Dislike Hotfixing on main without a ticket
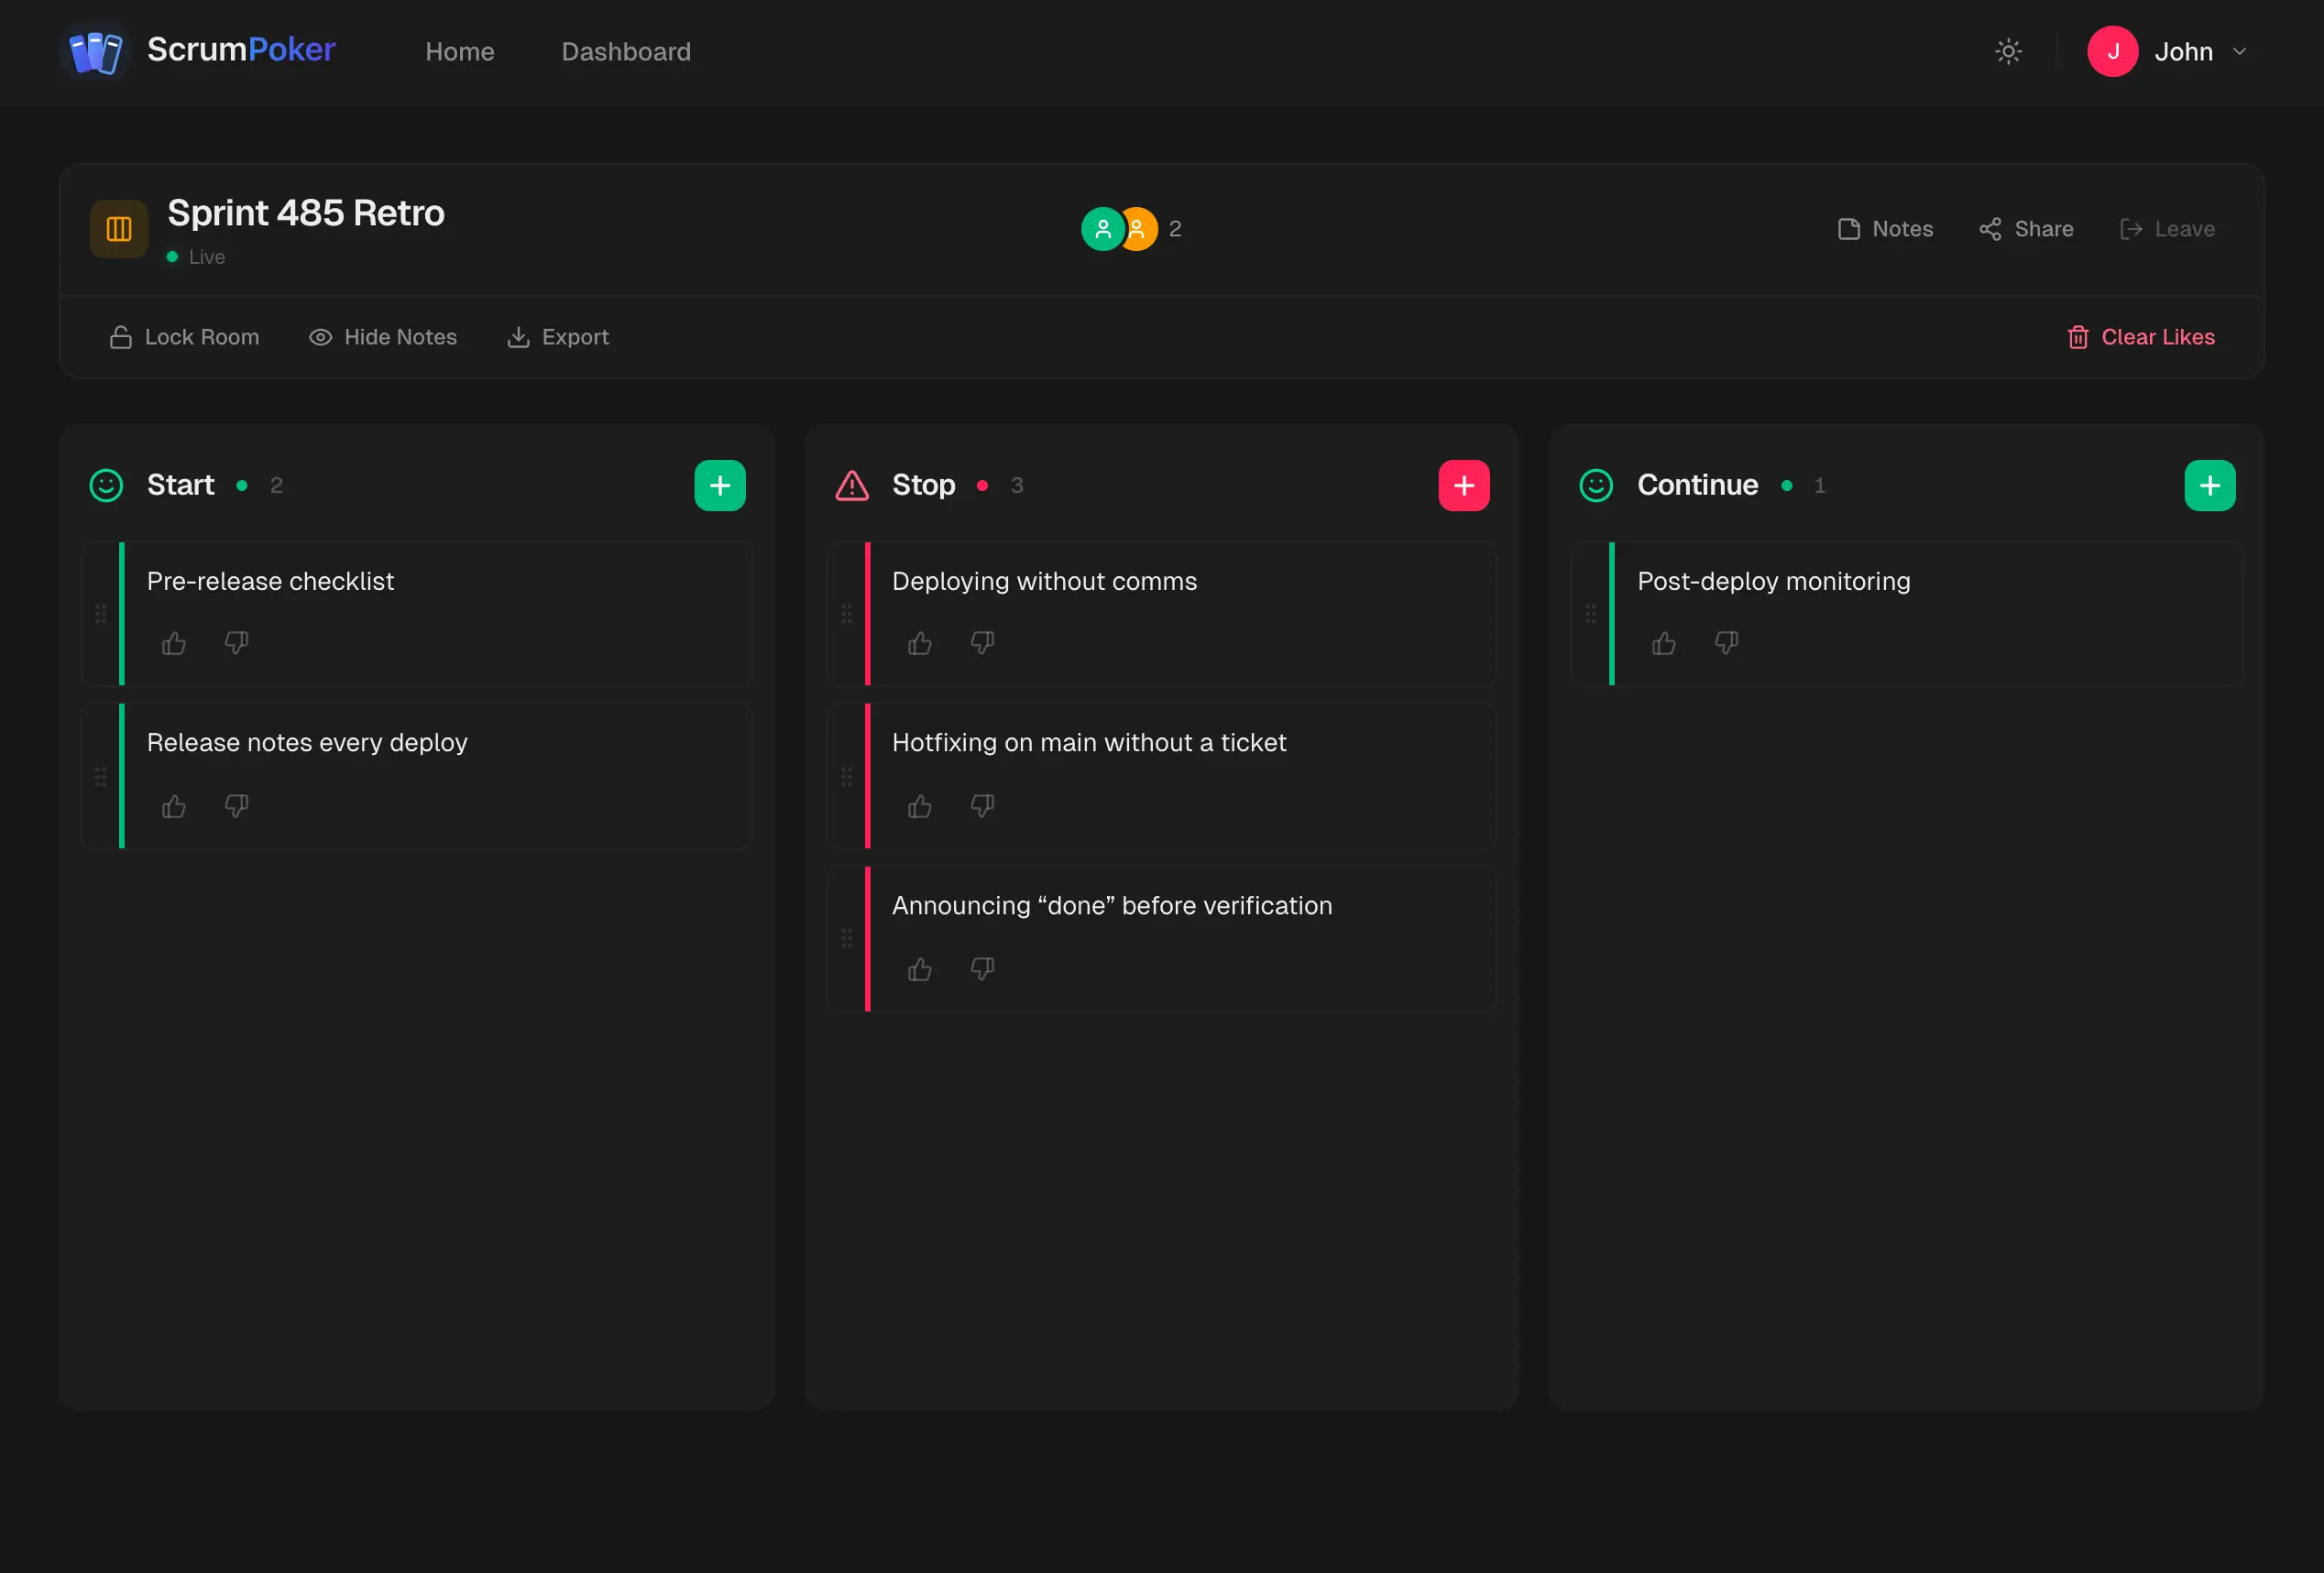 tap(982, 805)
